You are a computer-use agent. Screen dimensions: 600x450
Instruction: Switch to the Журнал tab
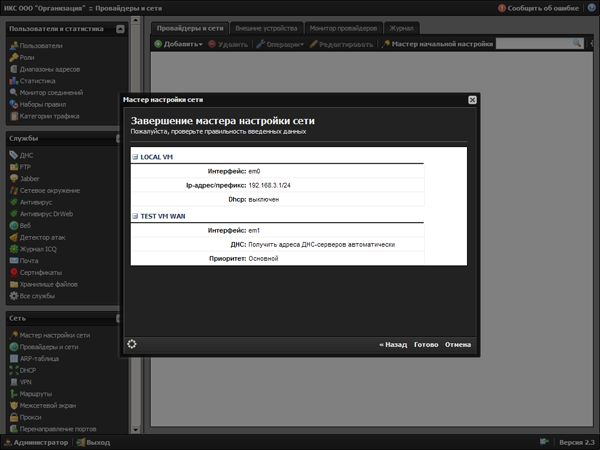tap(401, 28)
